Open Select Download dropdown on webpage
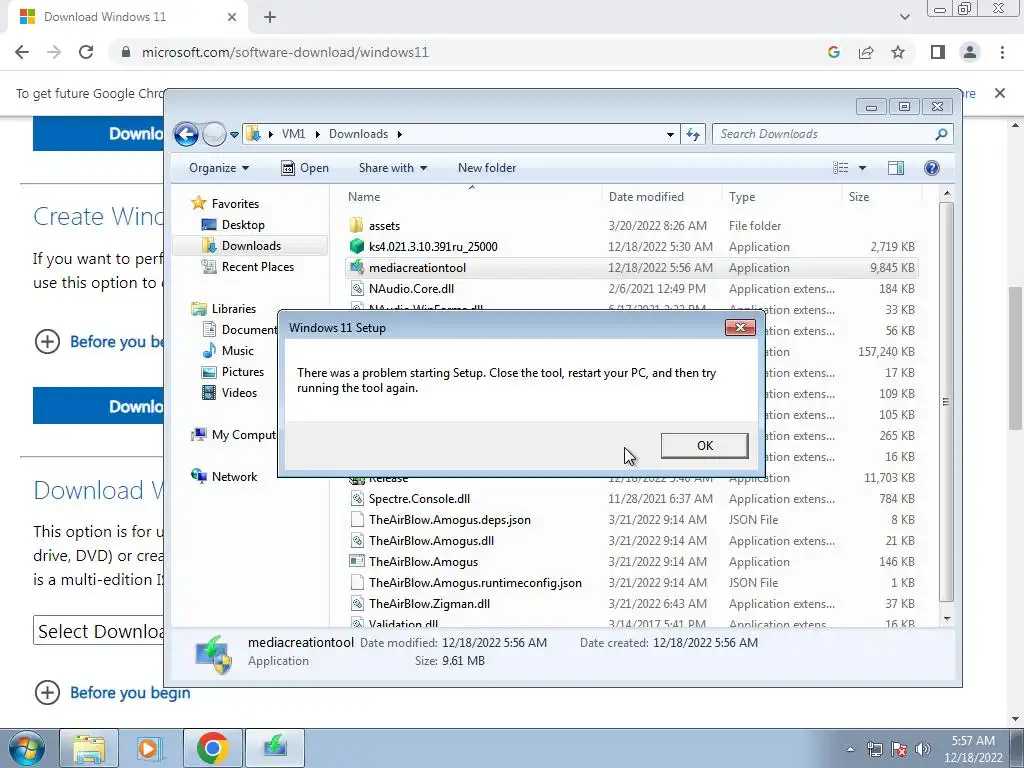The image size is (1024, 768). (99, 631)
